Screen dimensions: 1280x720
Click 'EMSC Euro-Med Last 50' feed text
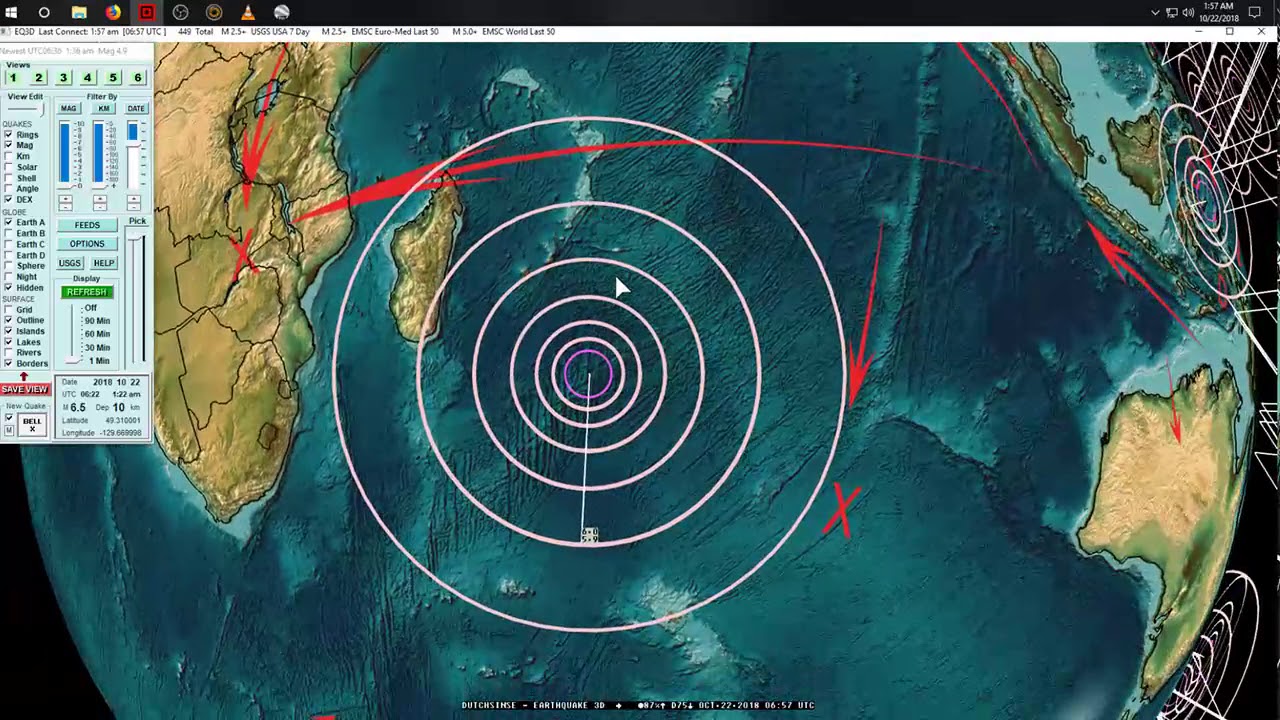click(x=394, y=32)
